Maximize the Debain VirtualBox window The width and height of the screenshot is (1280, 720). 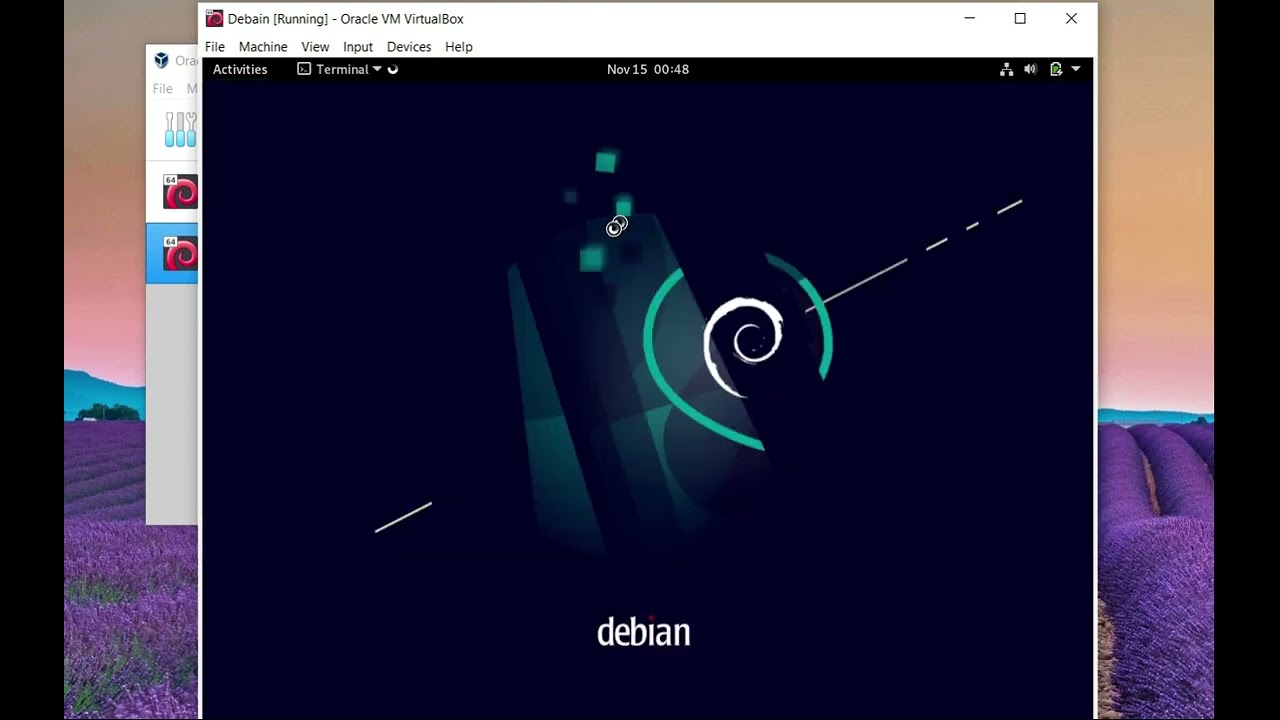pyautogui.click(x=1020, y=18)
